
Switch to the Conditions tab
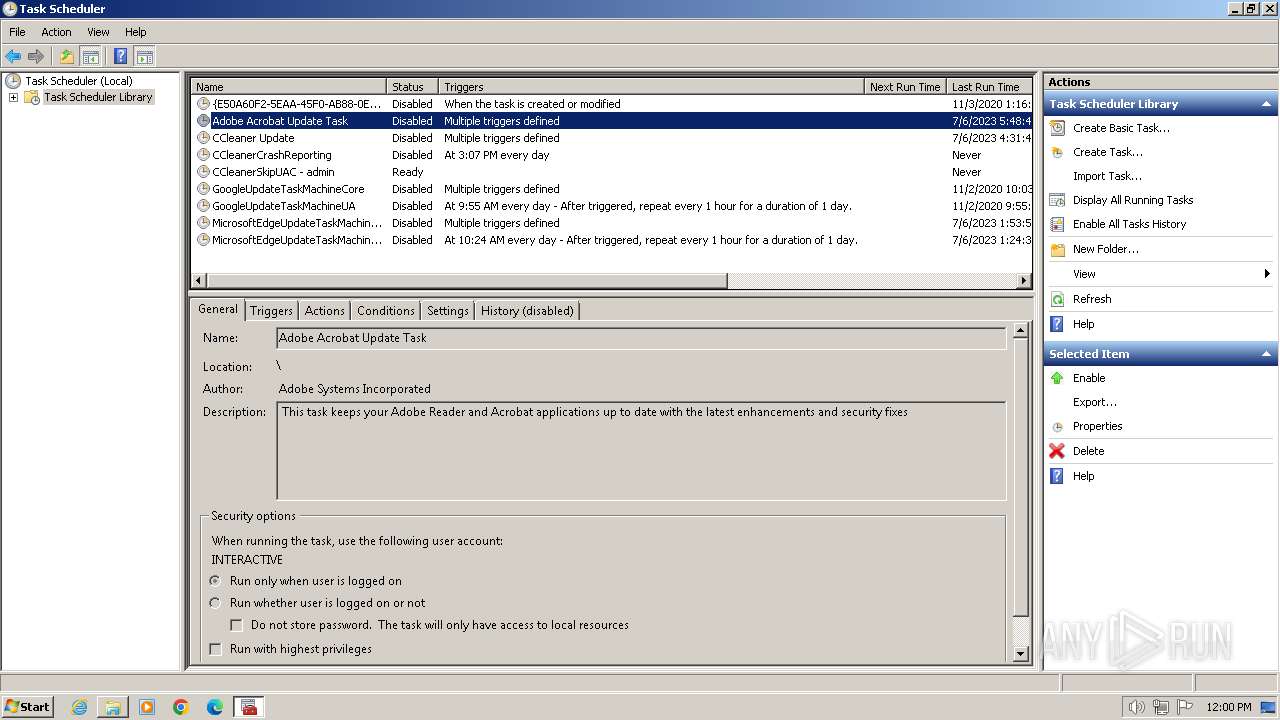pos(385,311)
